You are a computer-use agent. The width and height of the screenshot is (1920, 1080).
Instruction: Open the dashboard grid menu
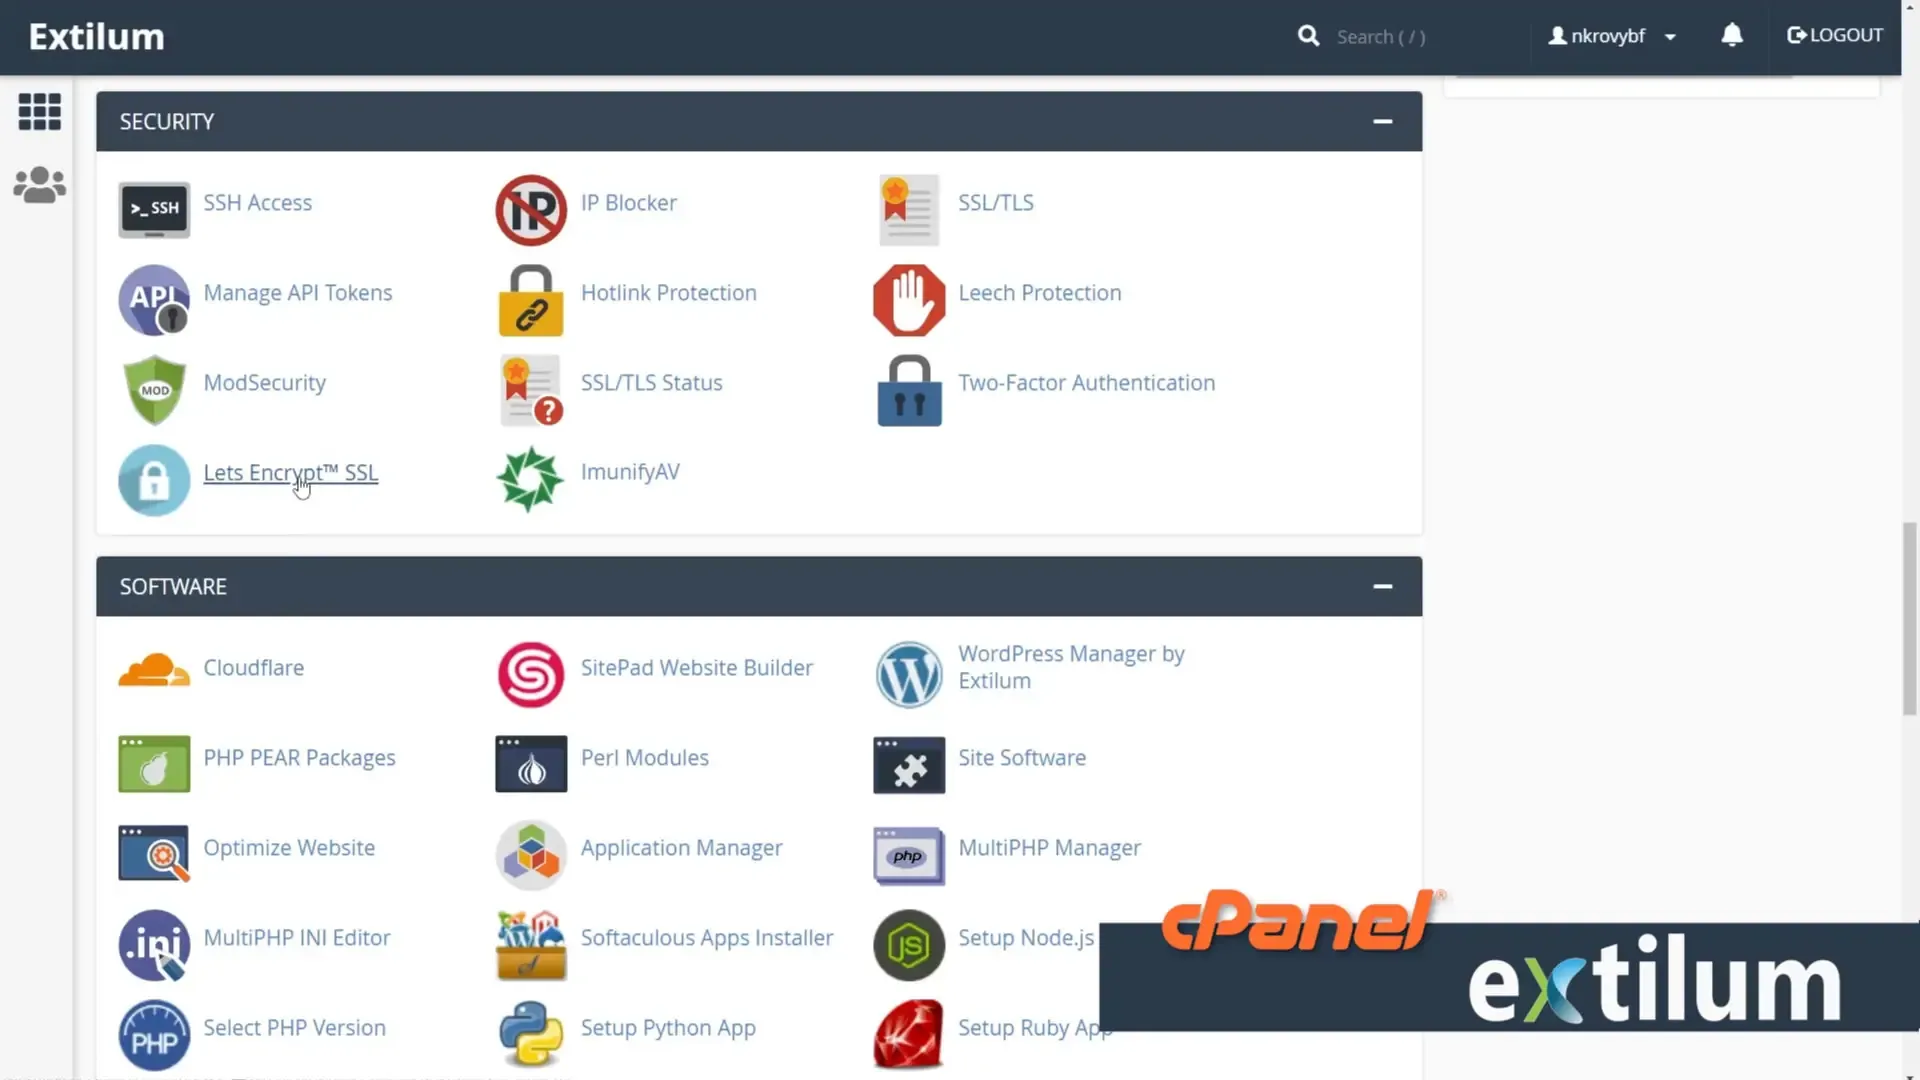coord(39,112)
